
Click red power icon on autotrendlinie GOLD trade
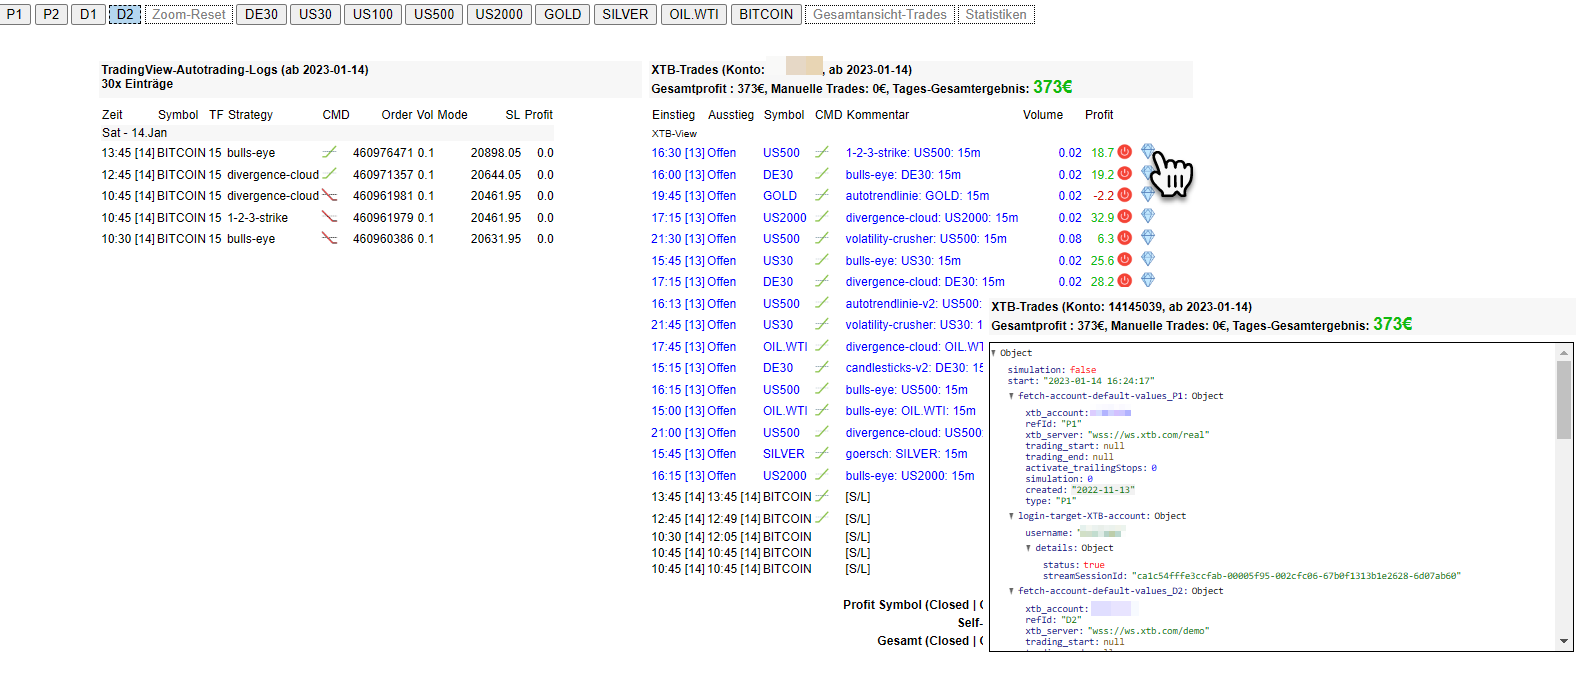coord(1124,195)
